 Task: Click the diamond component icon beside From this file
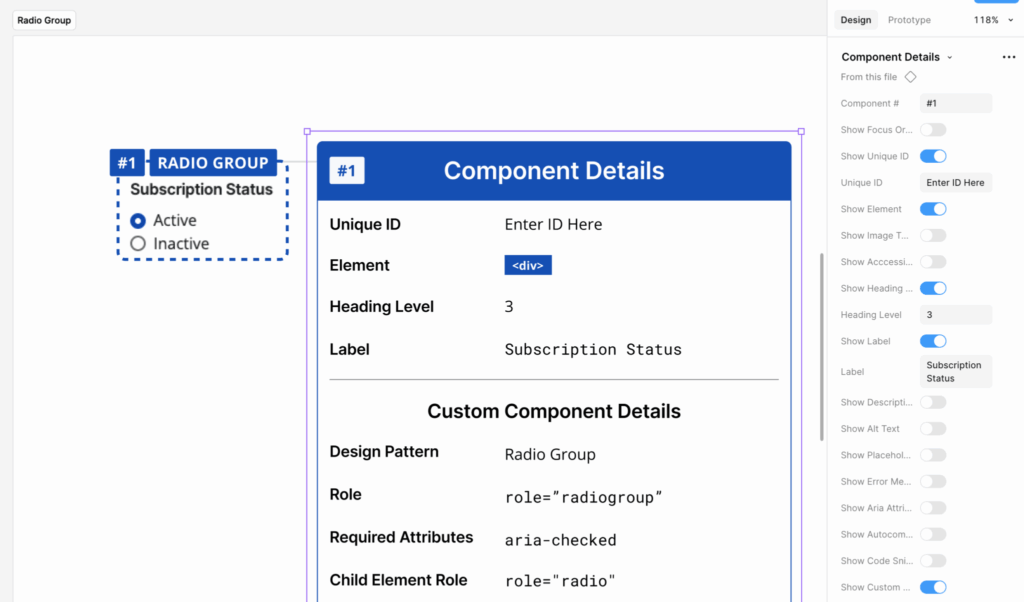(x=911, y=76)
